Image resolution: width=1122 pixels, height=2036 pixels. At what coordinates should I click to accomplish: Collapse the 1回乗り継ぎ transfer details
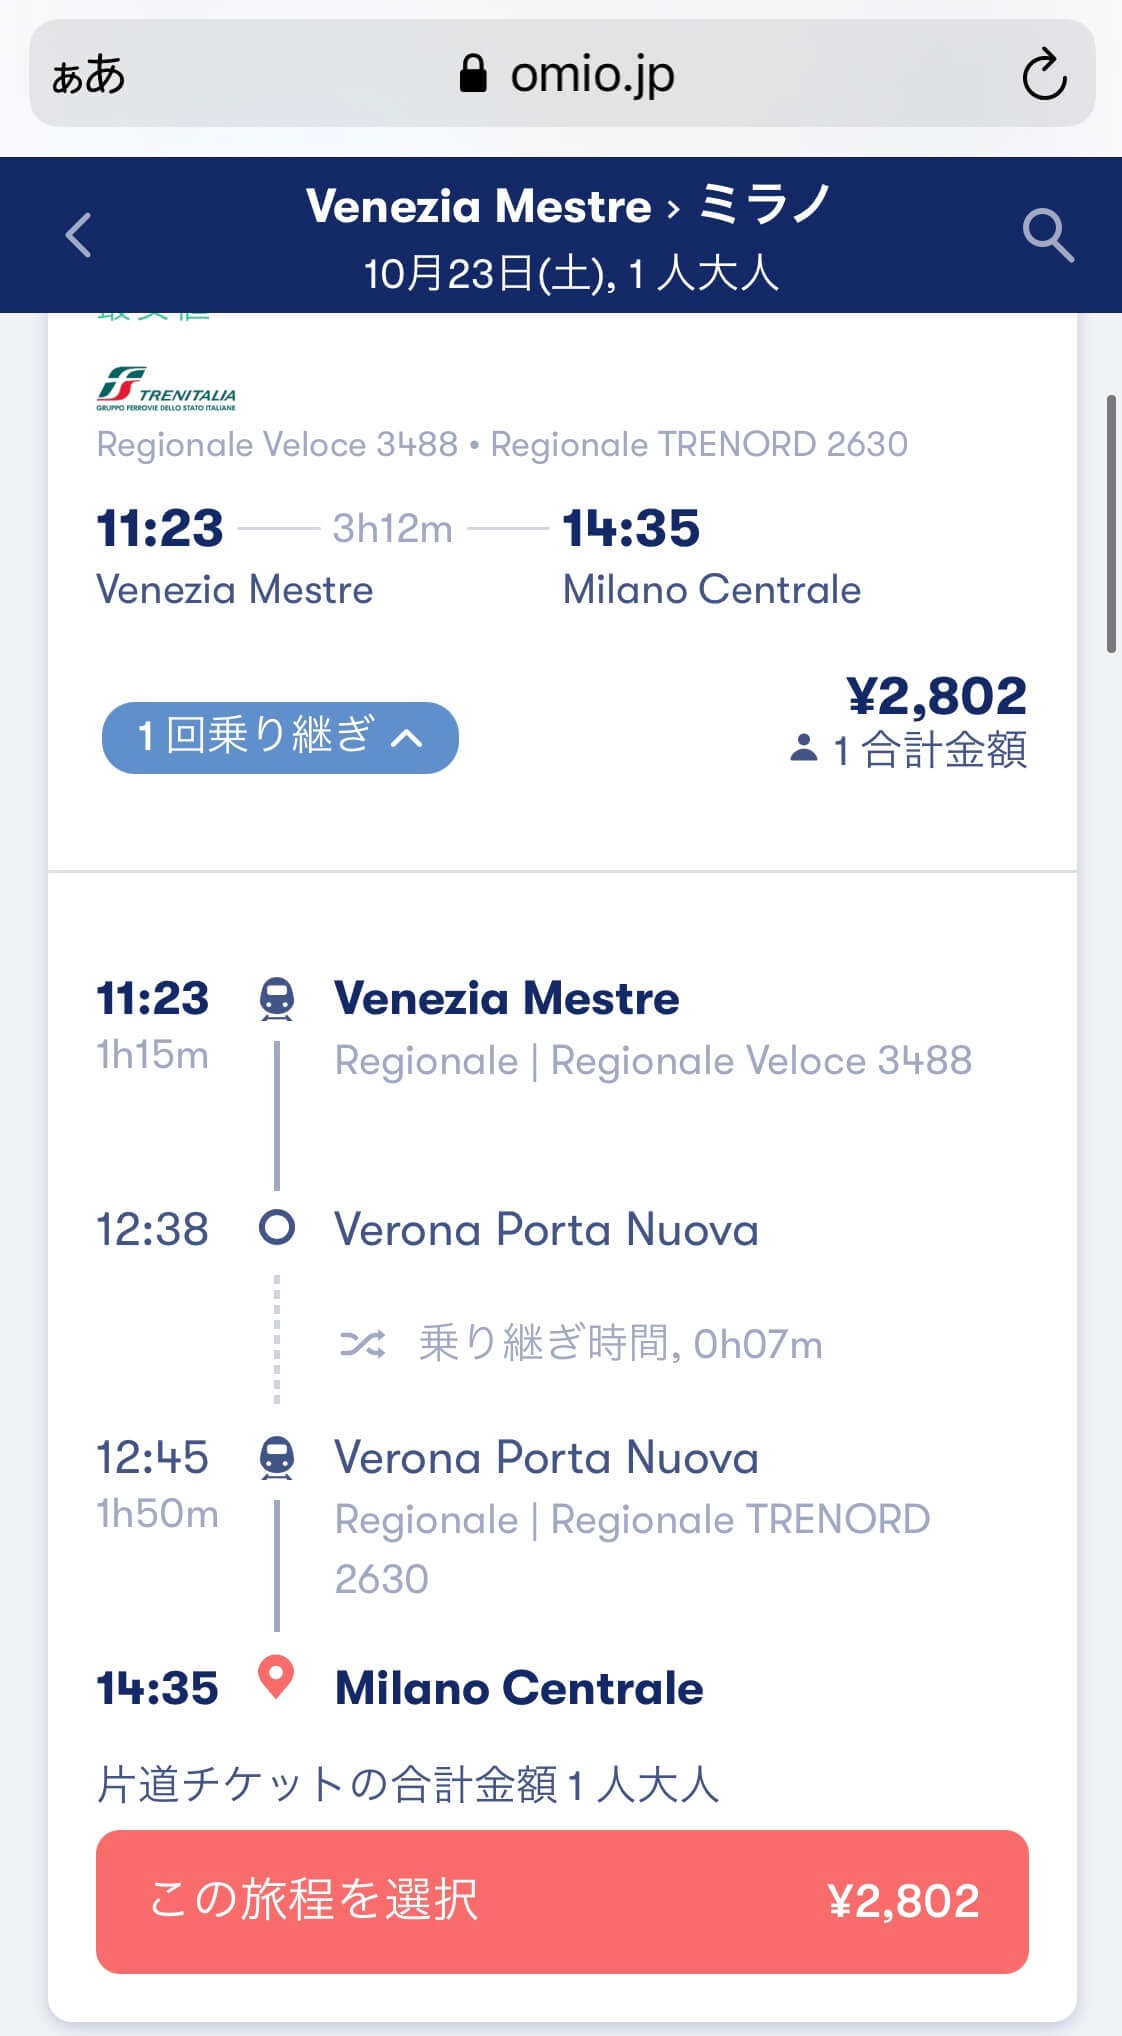[x=280, y=738]
